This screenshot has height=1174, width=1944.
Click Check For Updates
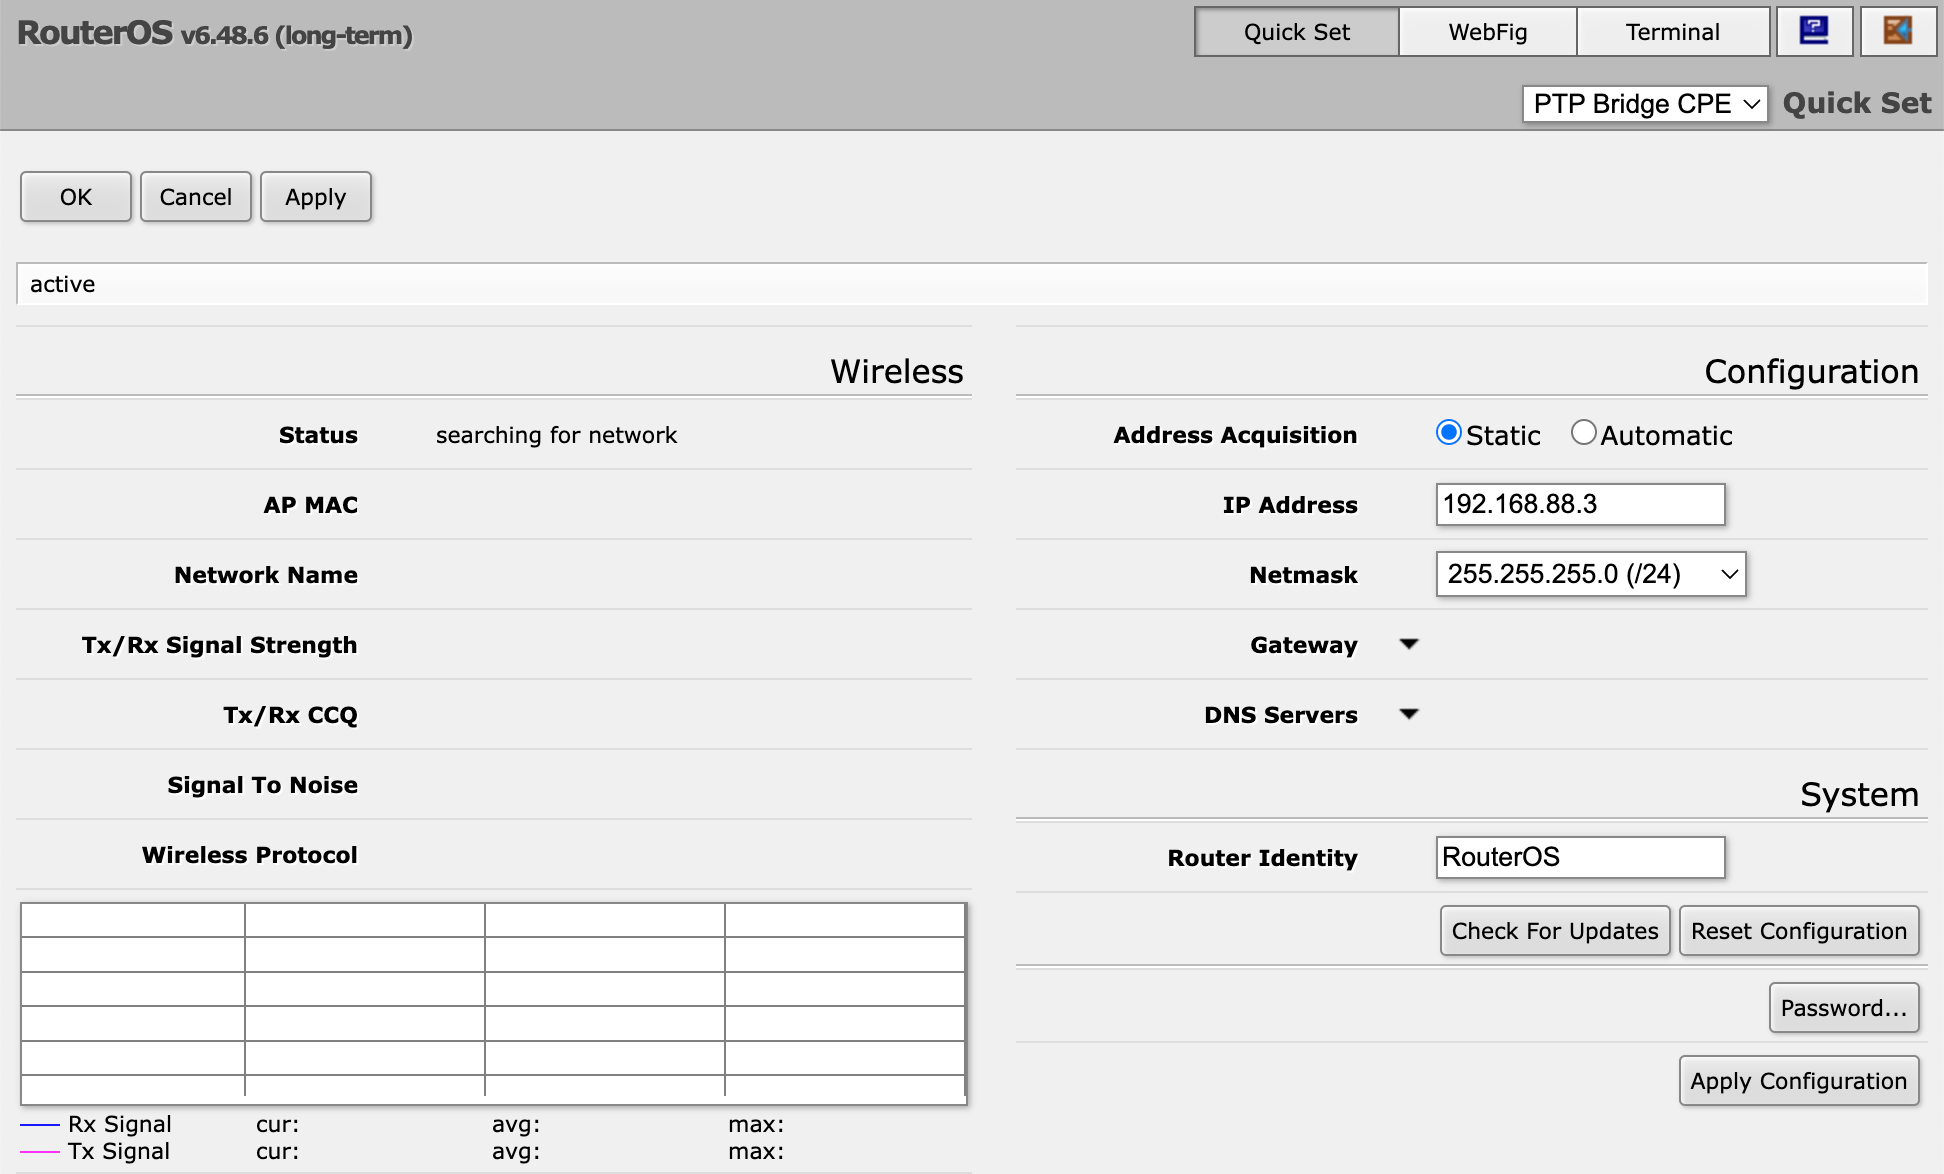click(1554, 931)
